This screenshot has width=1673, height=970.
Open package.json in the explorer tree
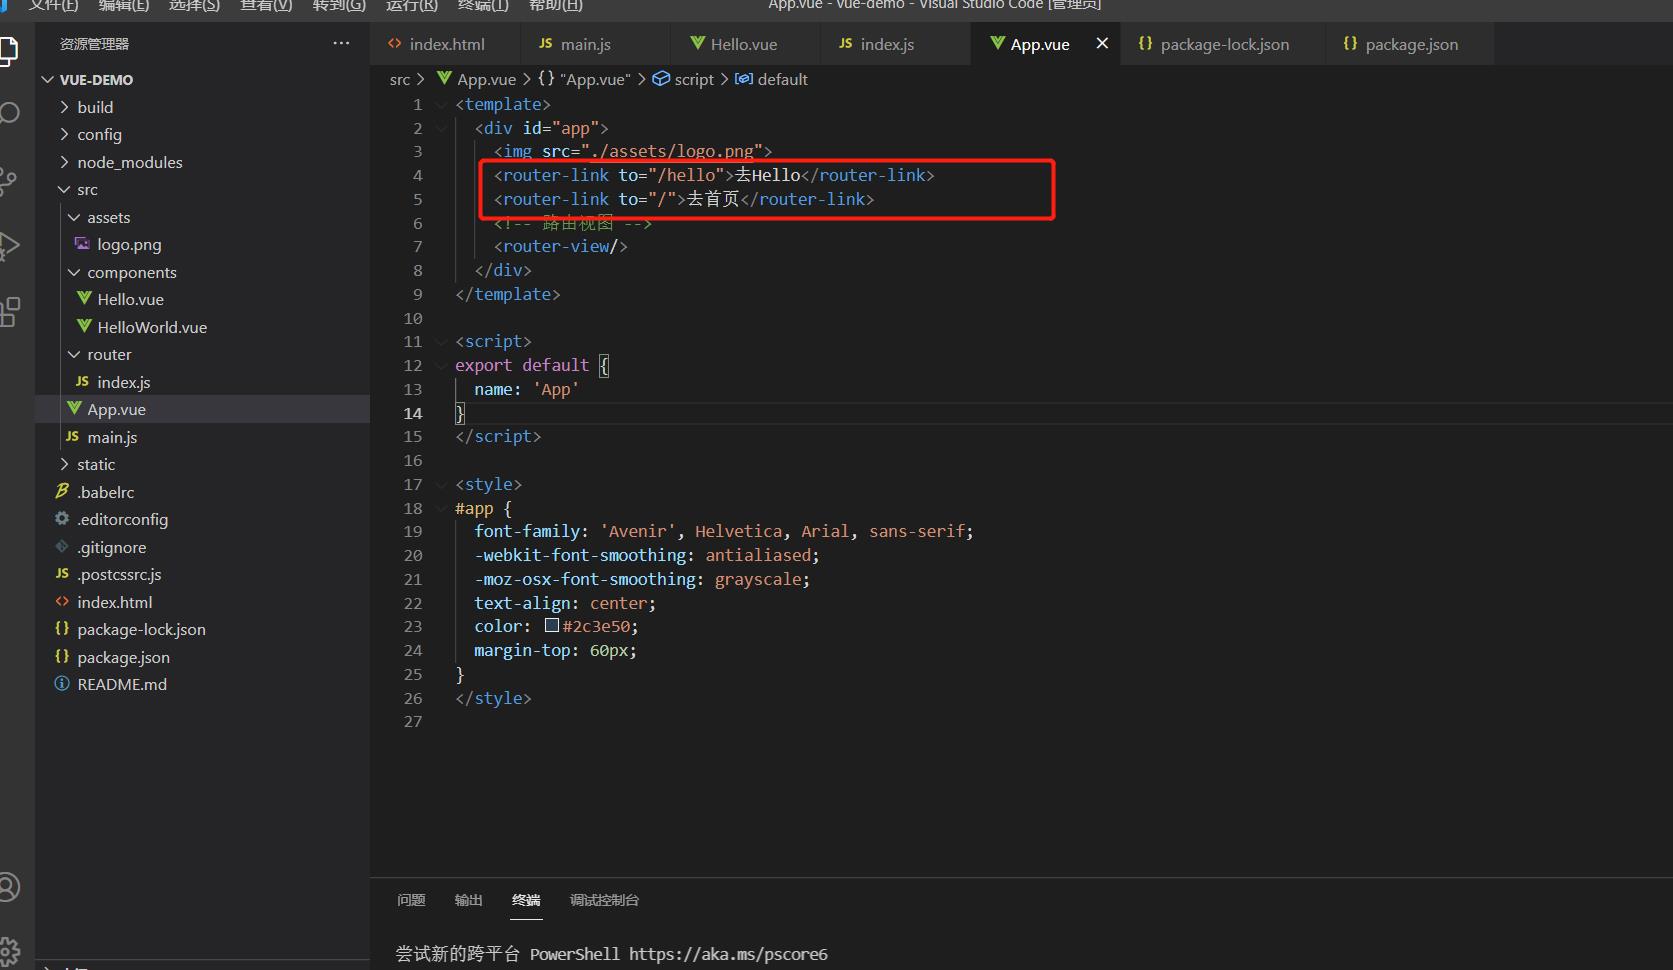[x=123, y=657]
